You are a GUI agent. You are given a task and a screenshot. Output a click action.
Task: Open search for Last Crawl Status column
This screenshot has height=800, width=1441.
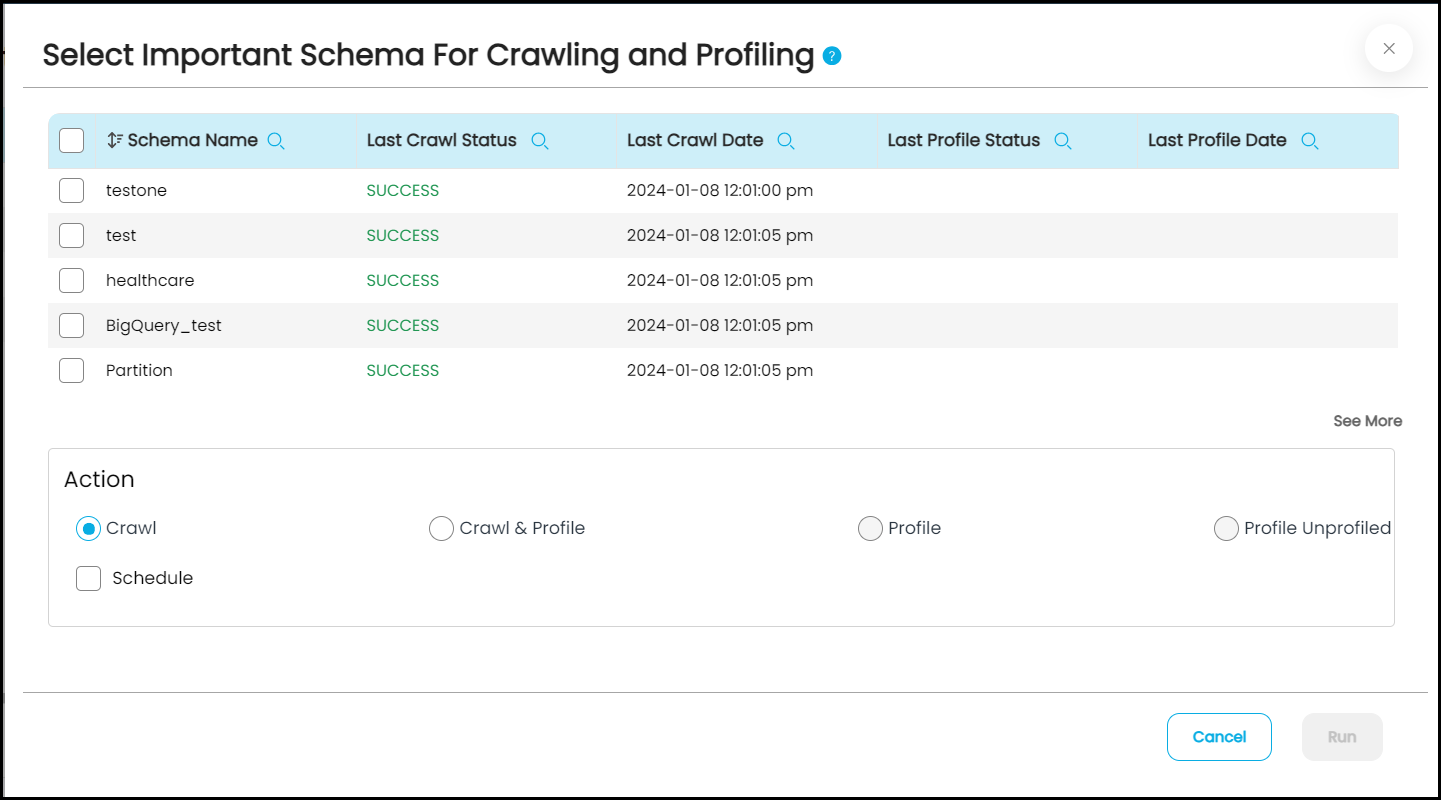[x=540, y=141]
